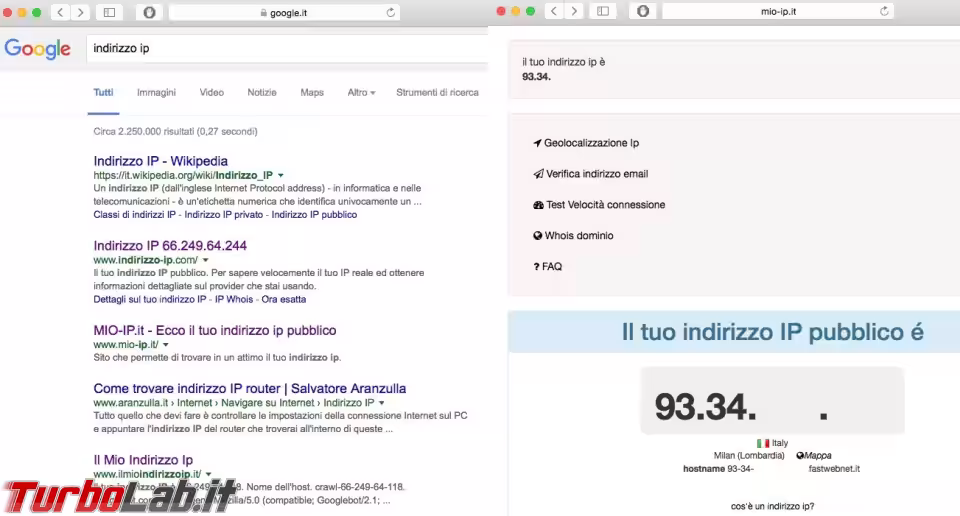Click the question mark icon beside FAQ

[x=536, y=267]
